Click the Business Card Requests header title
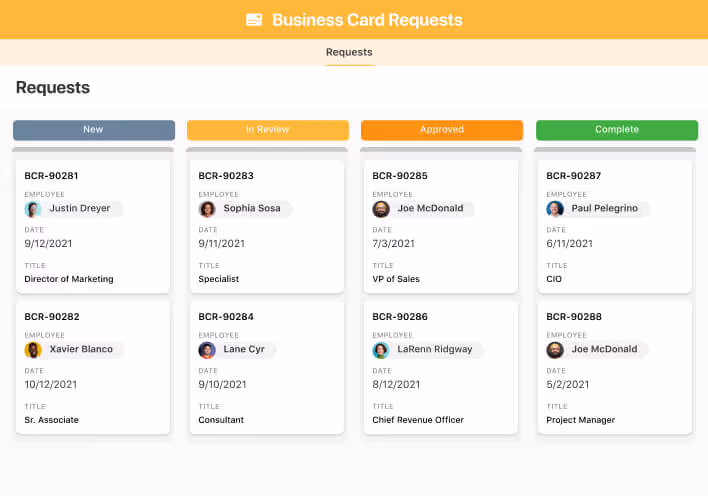The image size is (708, 496). [x=367, y=20]
